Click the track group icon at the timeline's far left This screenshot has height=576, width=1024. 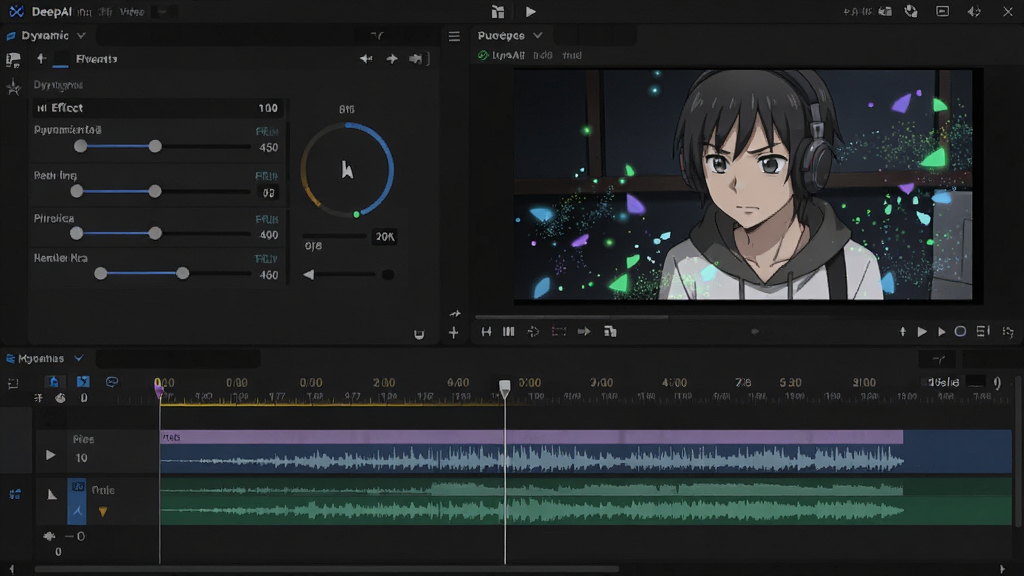[14, 494]
